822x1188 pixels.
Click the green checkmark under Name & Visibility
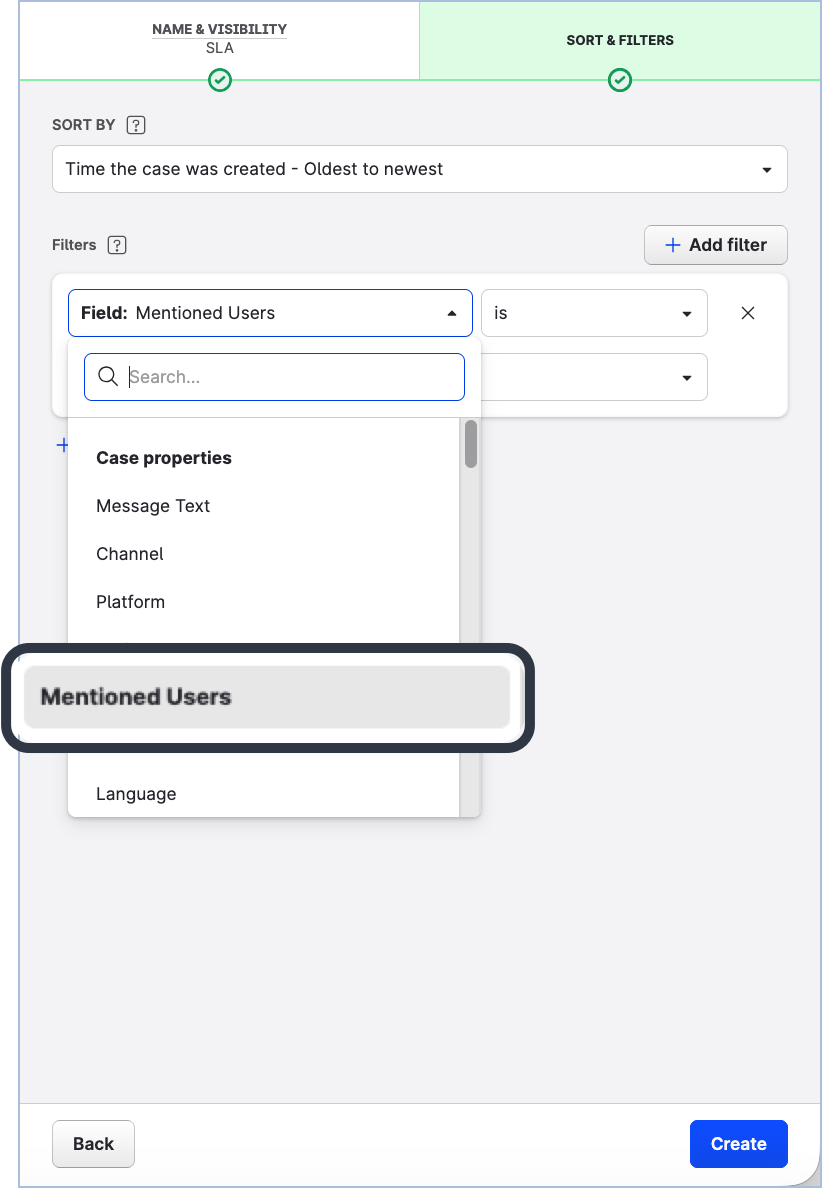pyautogui.click(x=220, y=80)
